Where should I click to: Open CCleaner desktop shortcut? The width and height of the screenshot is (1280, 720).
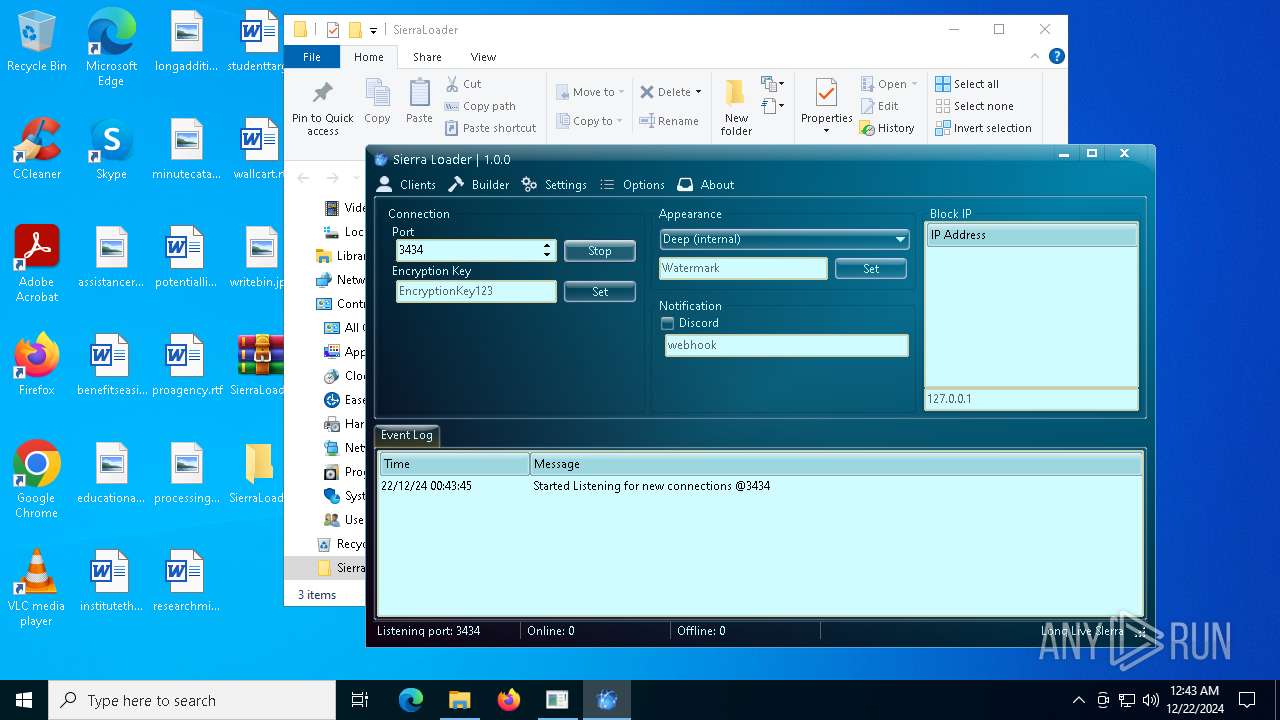click(x=37, y=149)
